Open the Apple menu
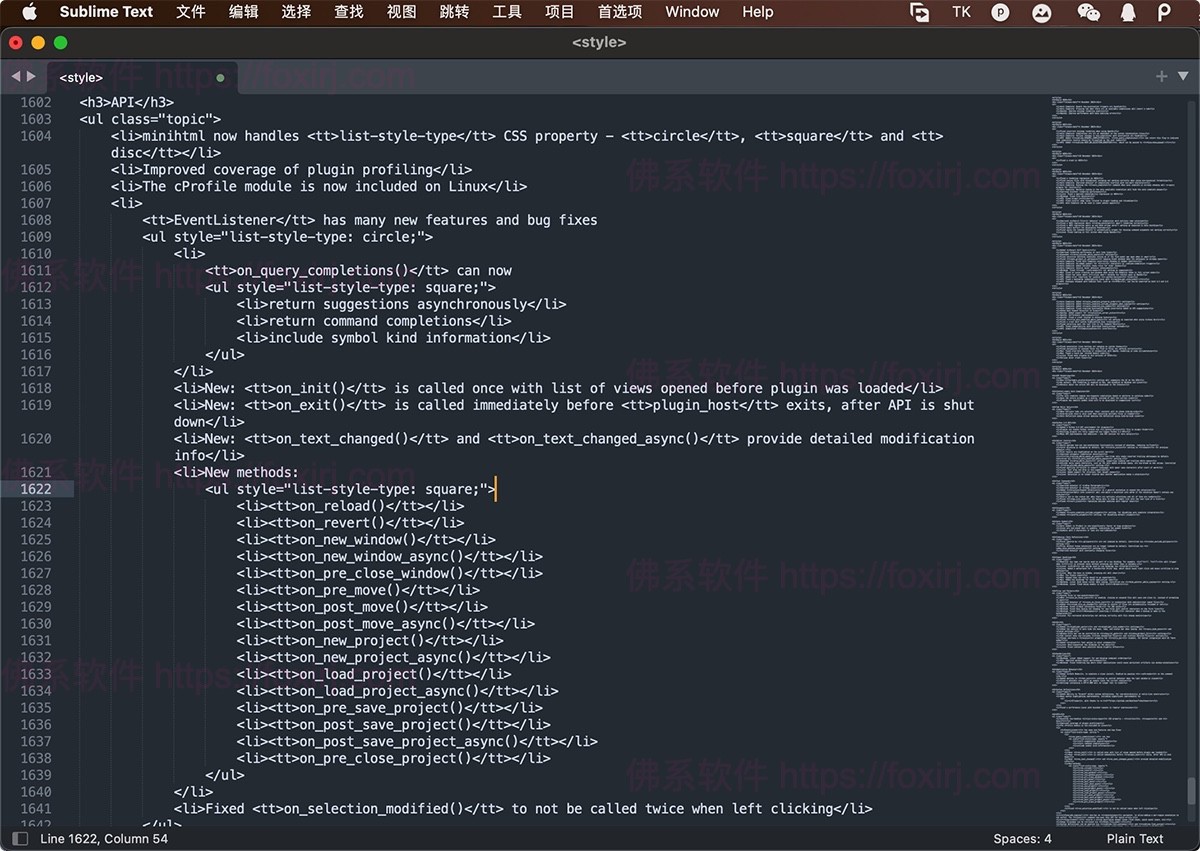The height and width of the screenshot is (851, 1200). 29,12
